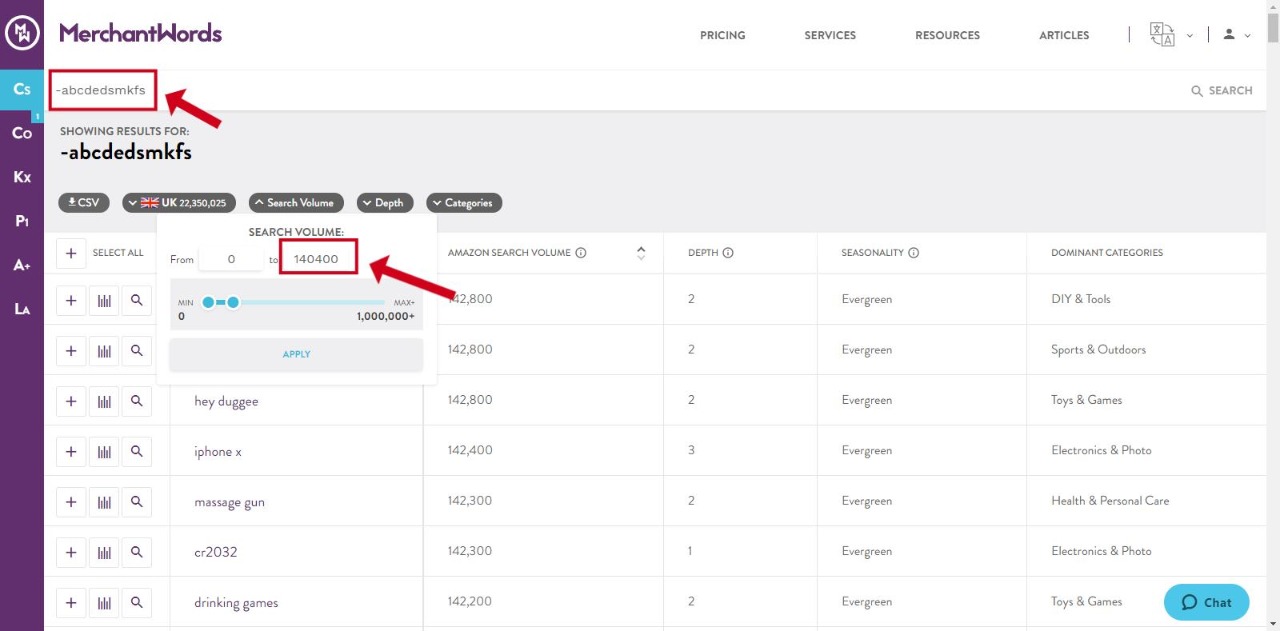The image size is (1280, 631).
Task: Expand the UK marketplace dropdown
Action: point(180,203)
